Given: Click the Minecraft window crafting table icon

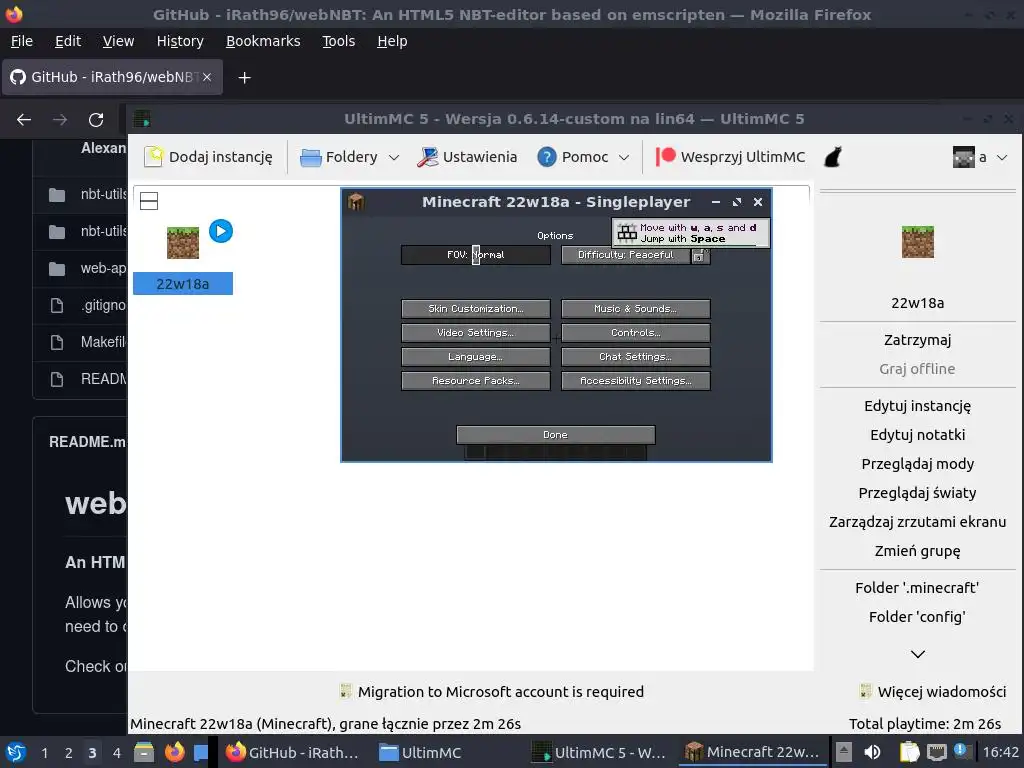Looking at the screenshot, I should [x=356, y=202].
